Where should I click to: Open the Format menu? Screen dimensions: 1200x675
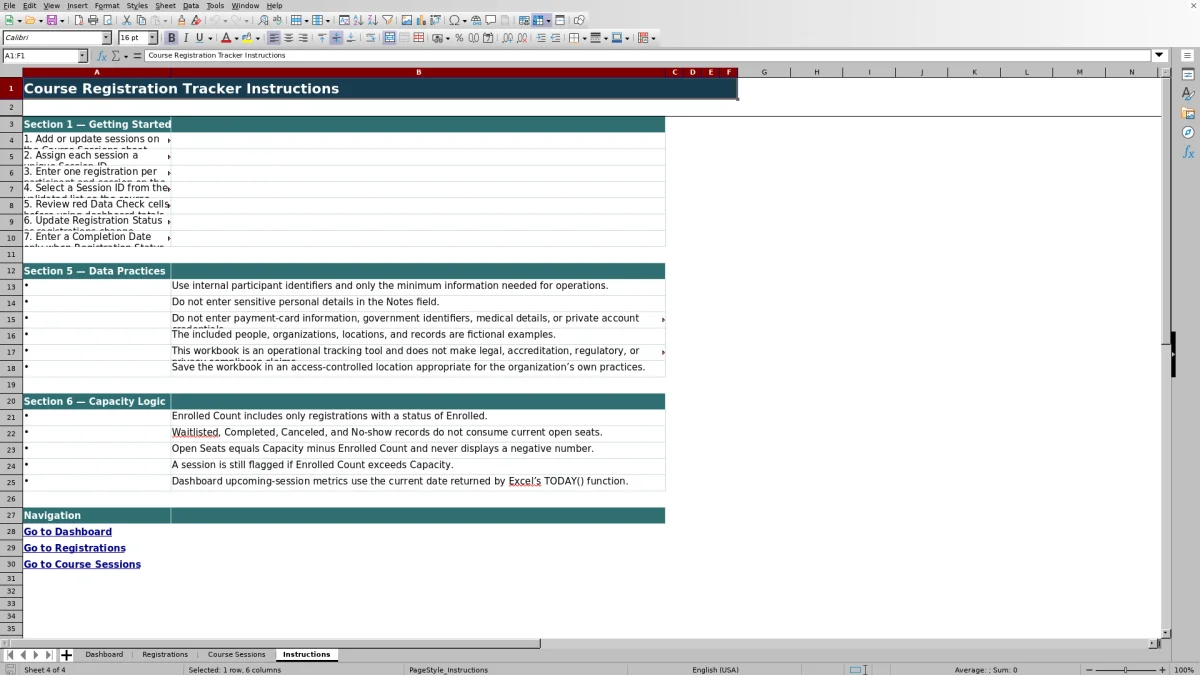click(107, 6)
